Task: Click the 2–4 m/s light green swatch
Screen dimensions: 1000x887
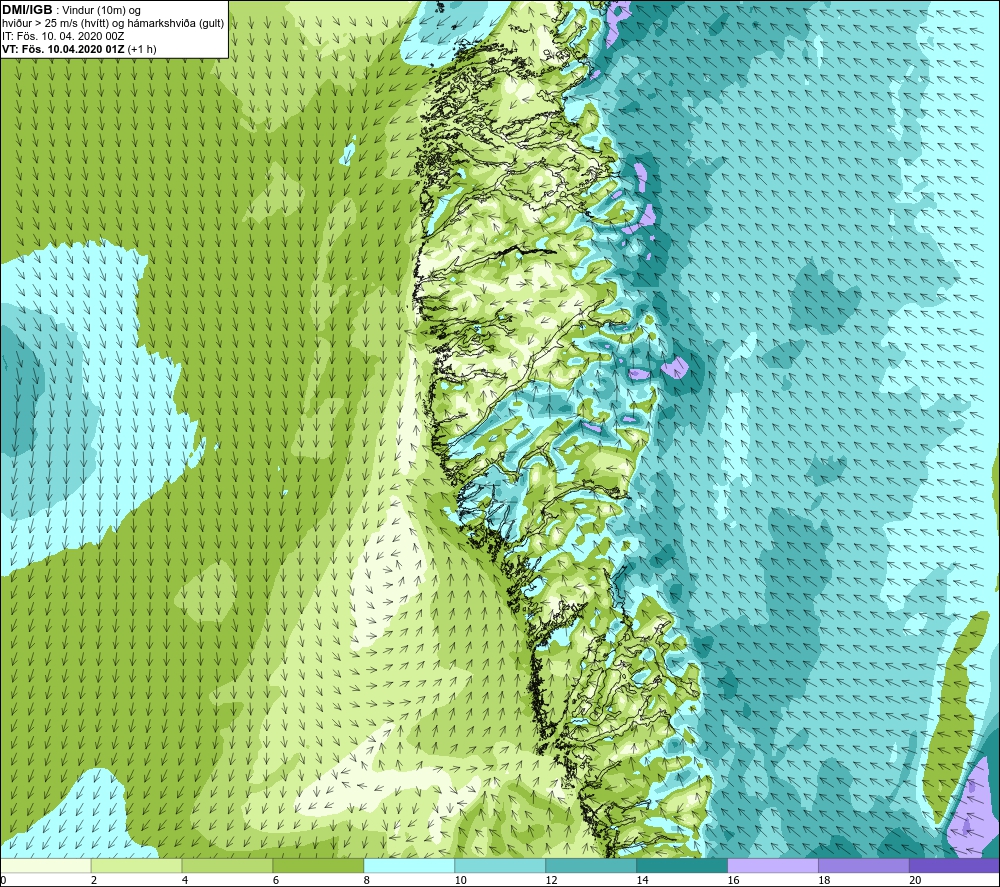Action: (136, 865)
